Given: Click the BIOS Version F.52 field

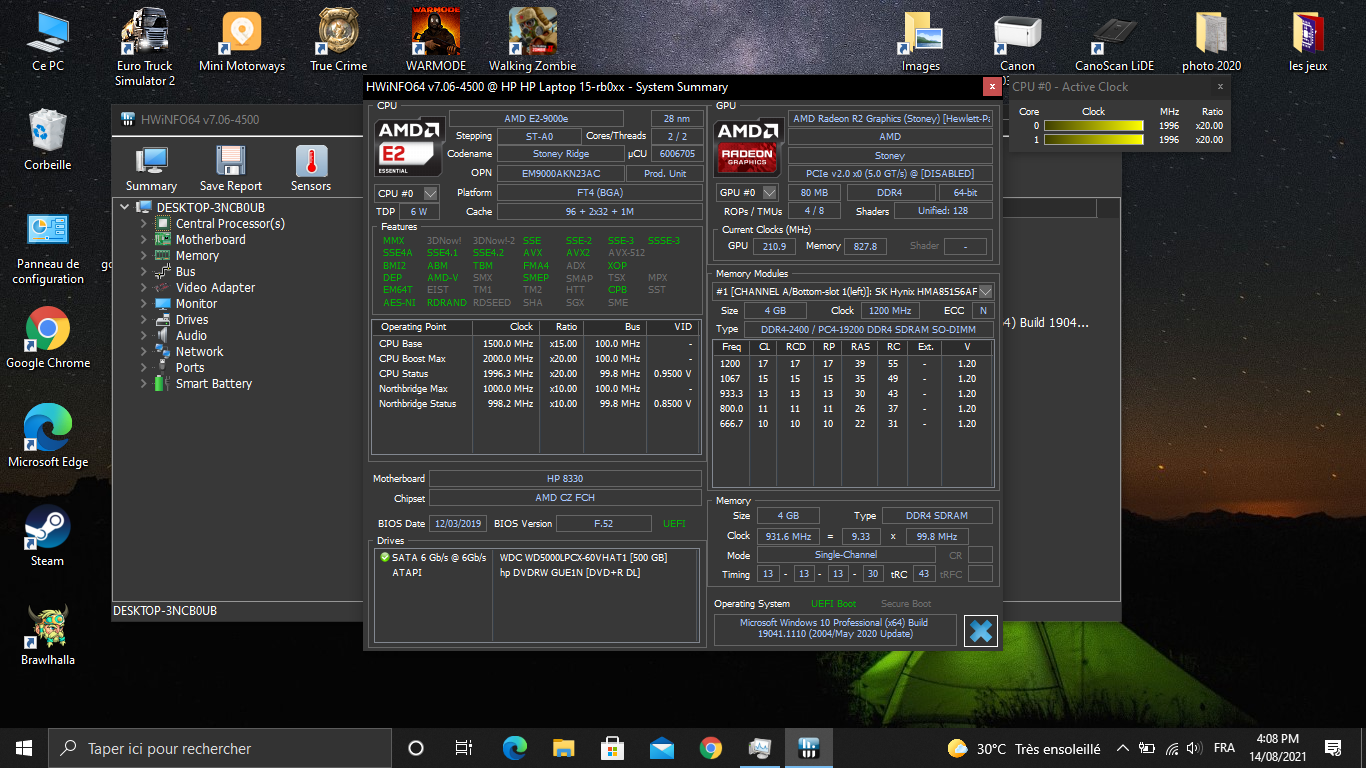Looking at the screenshot, I should [x=602, y=523].
